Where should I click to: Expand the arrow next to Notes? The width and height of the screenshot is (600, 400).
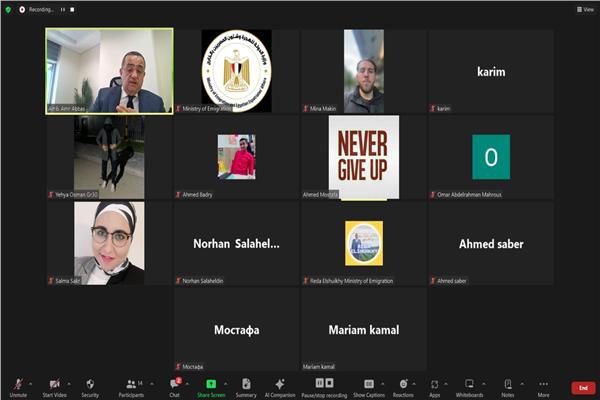522,384
